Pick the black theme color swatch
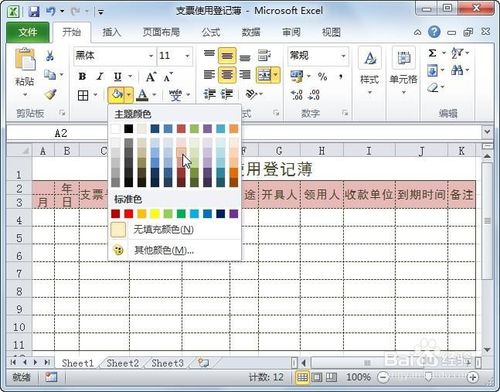 pyautogui.click(x=129, y=129)
